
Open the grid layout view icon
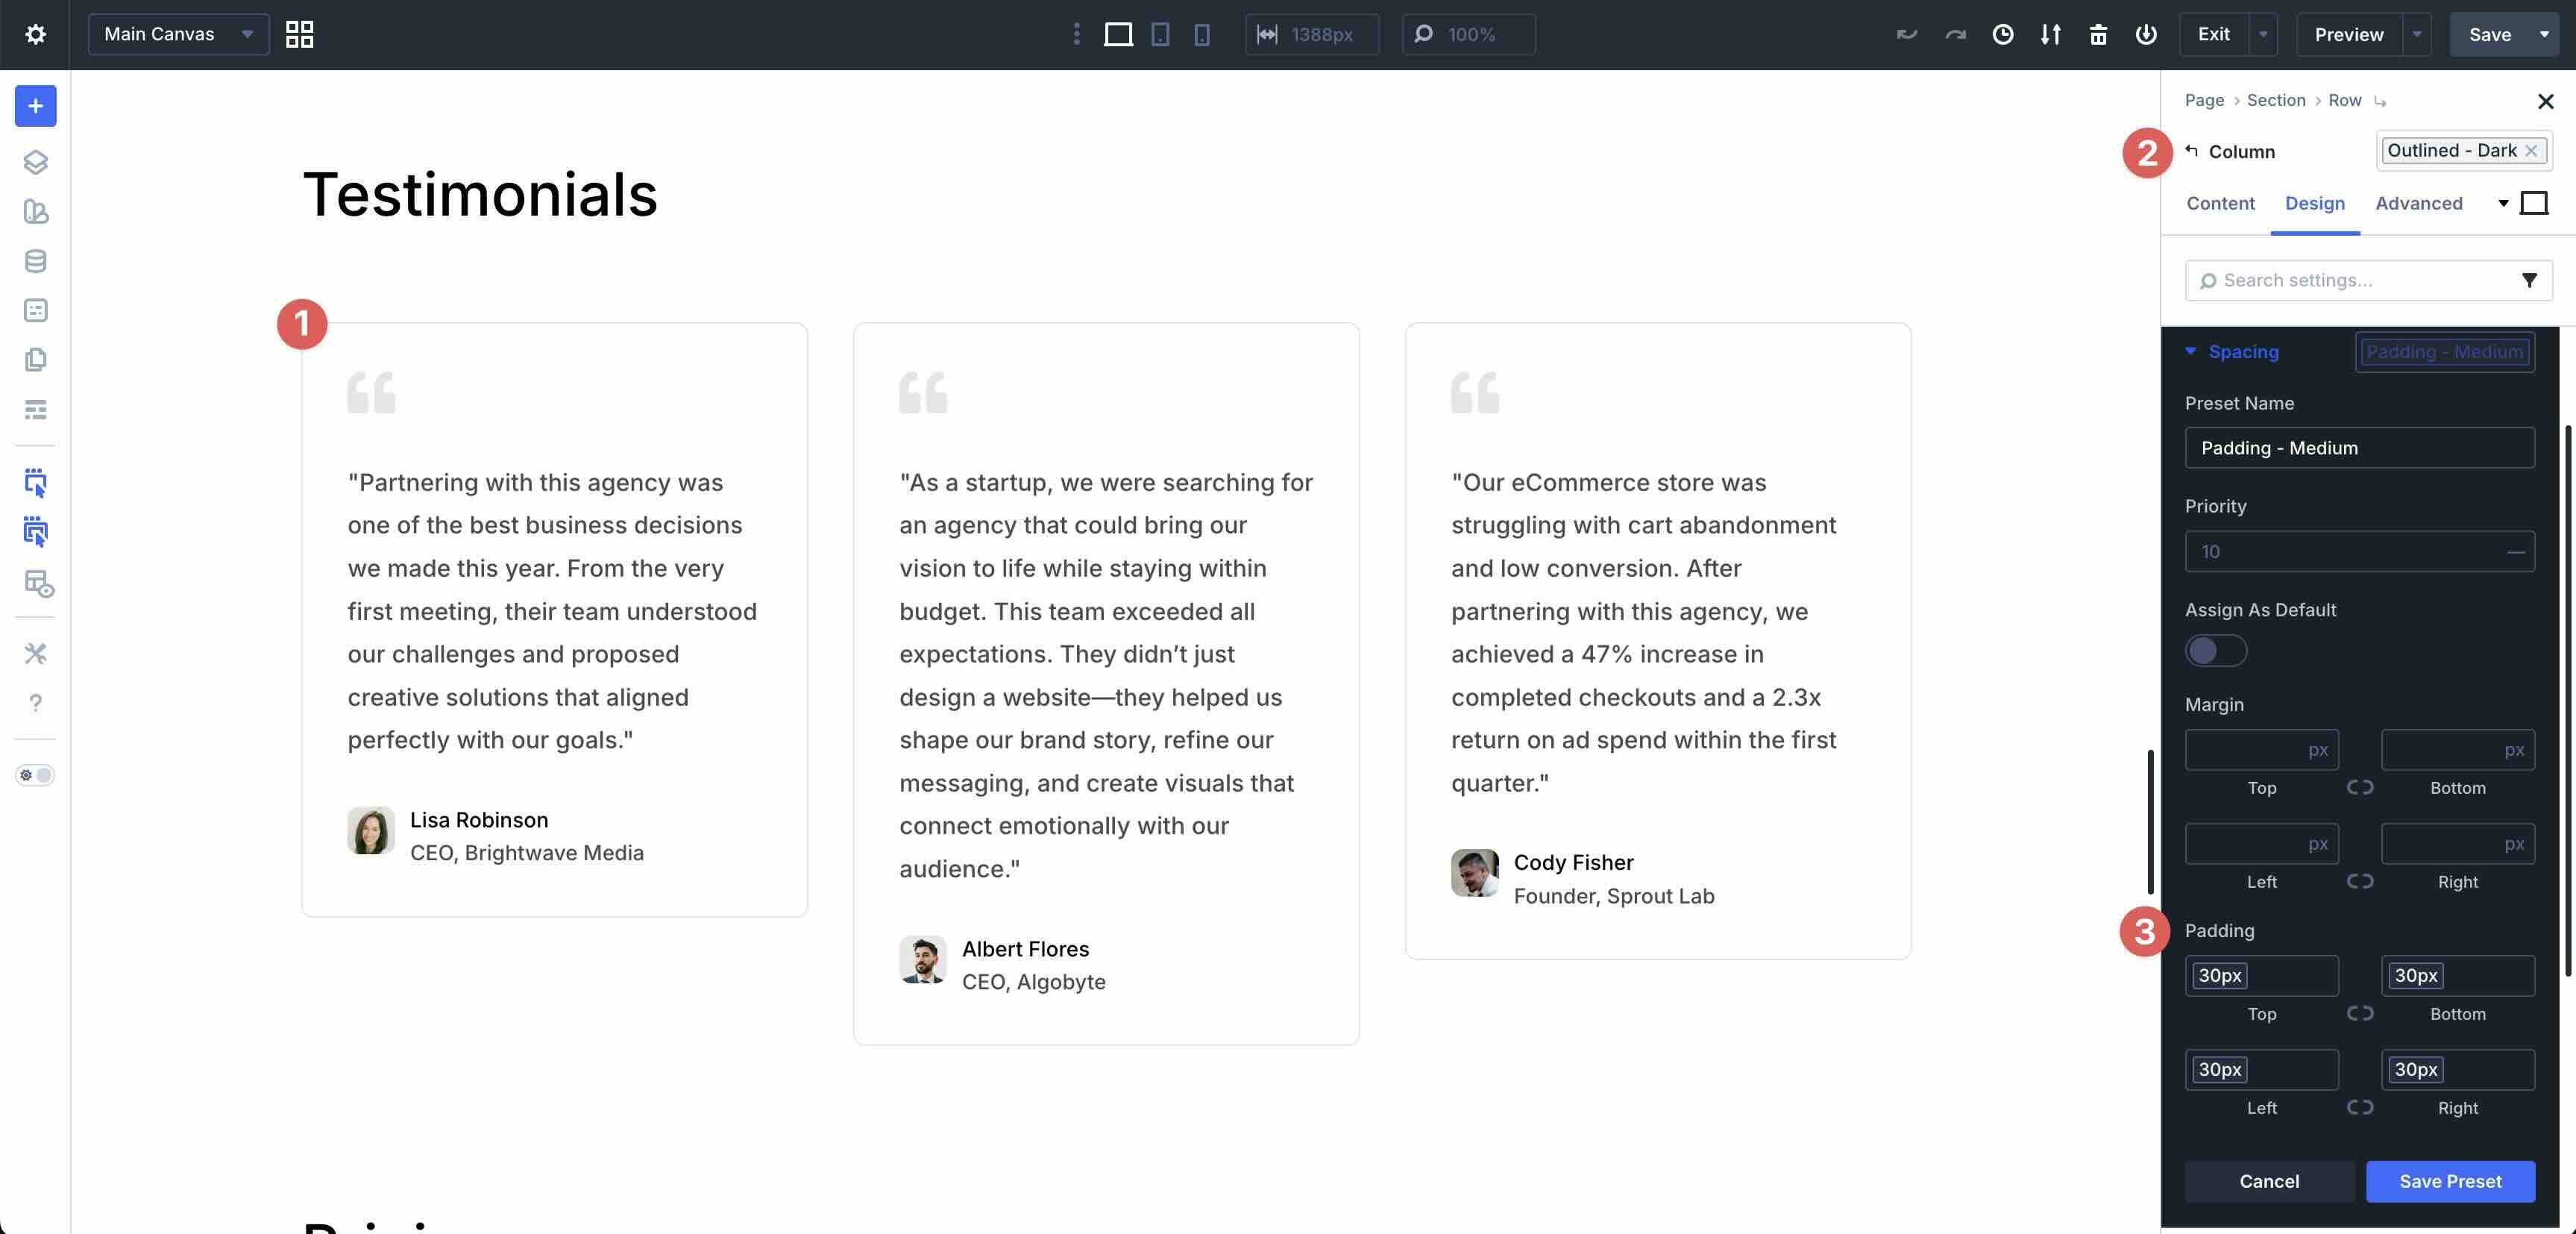click(299, 34)
